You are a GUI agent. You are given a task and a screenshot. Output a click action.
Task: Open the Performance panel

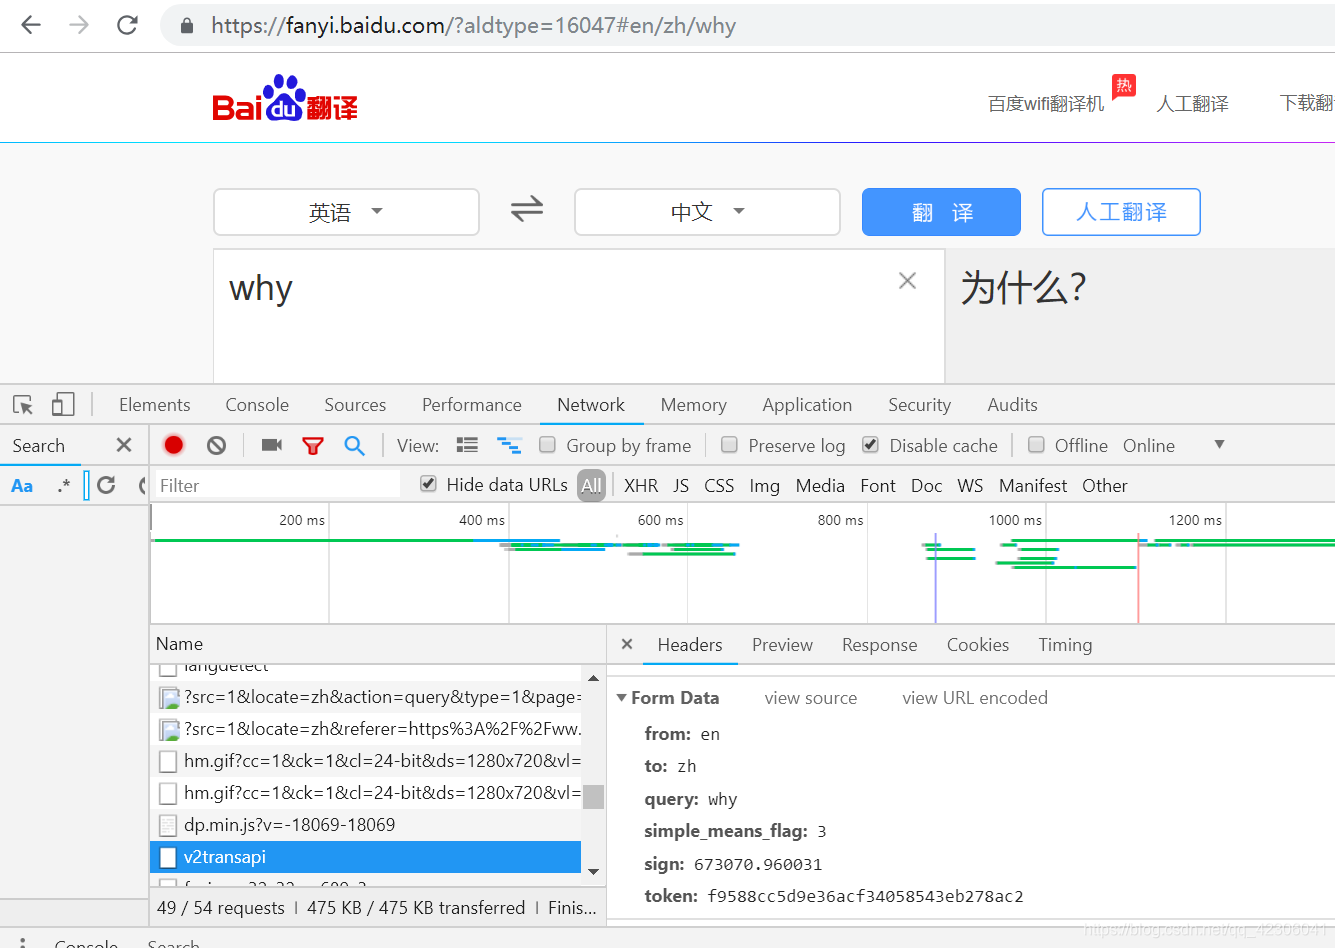(472, 405)
